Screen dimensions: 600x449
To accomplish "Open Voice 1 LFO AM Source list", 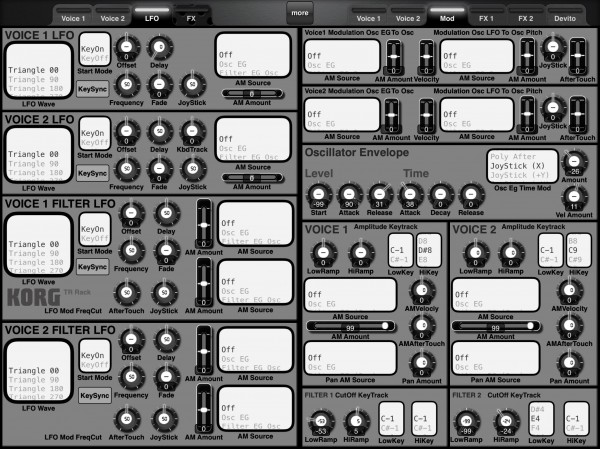I will pyautogui.click(x=253, y=55).
